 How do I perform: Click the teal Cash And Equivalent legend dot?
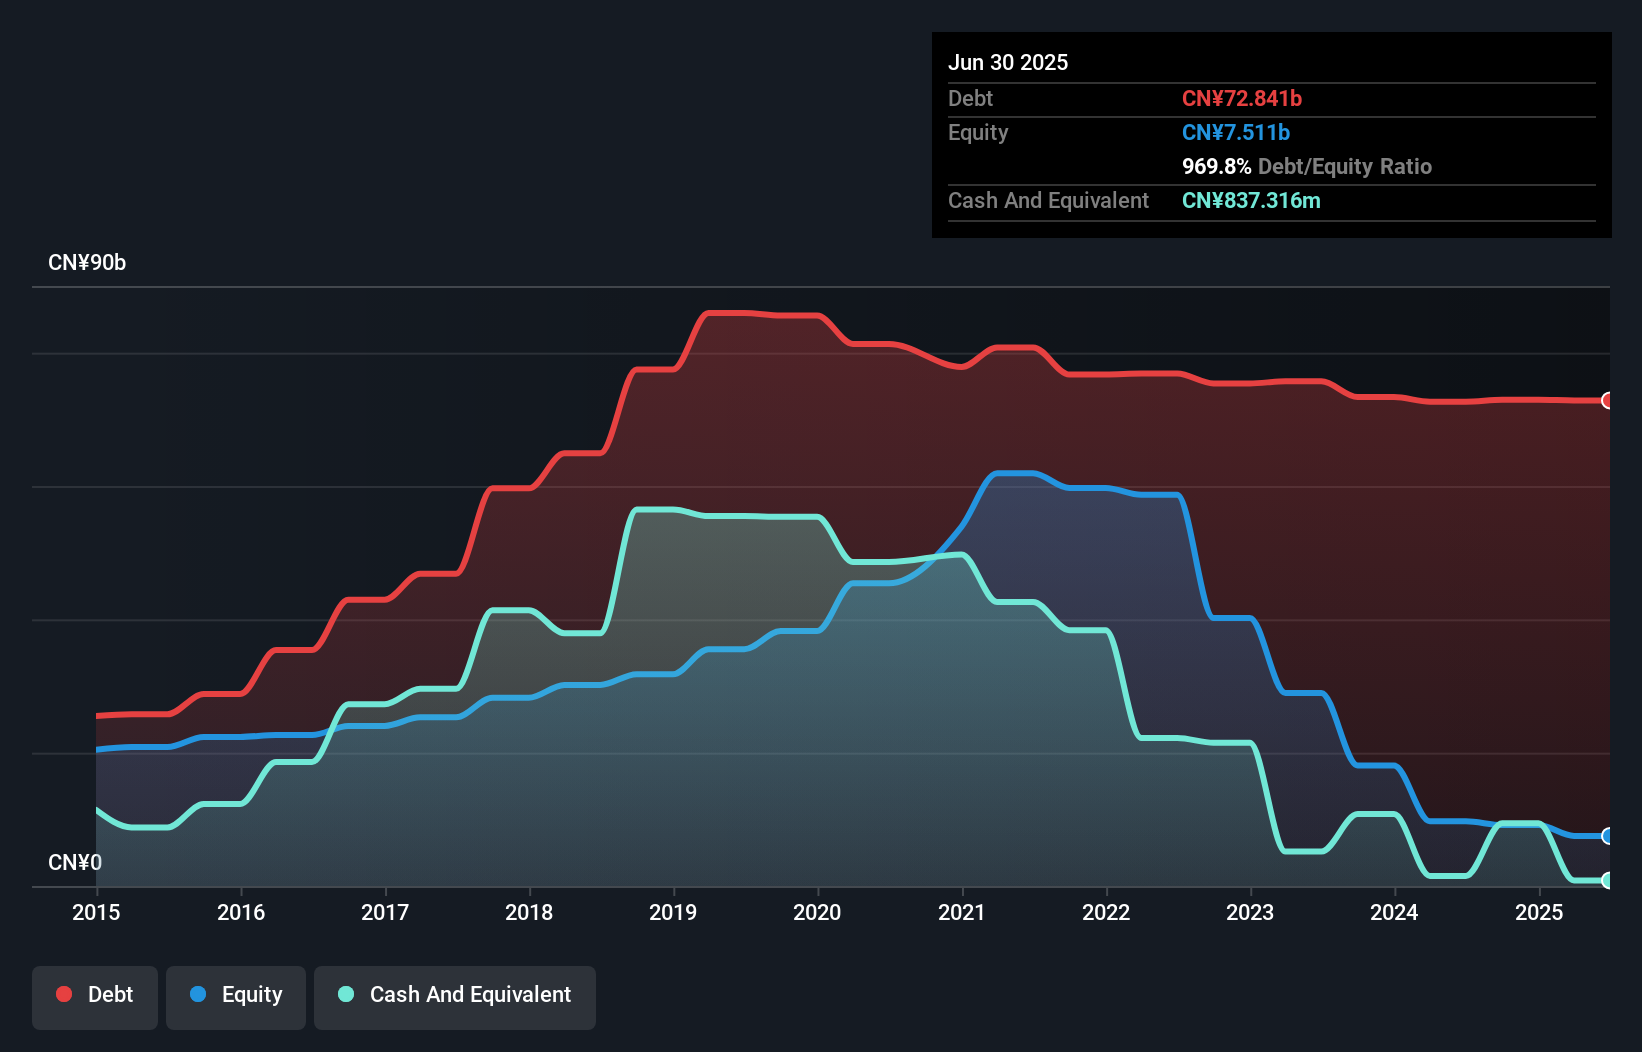(x=345, y=995)
